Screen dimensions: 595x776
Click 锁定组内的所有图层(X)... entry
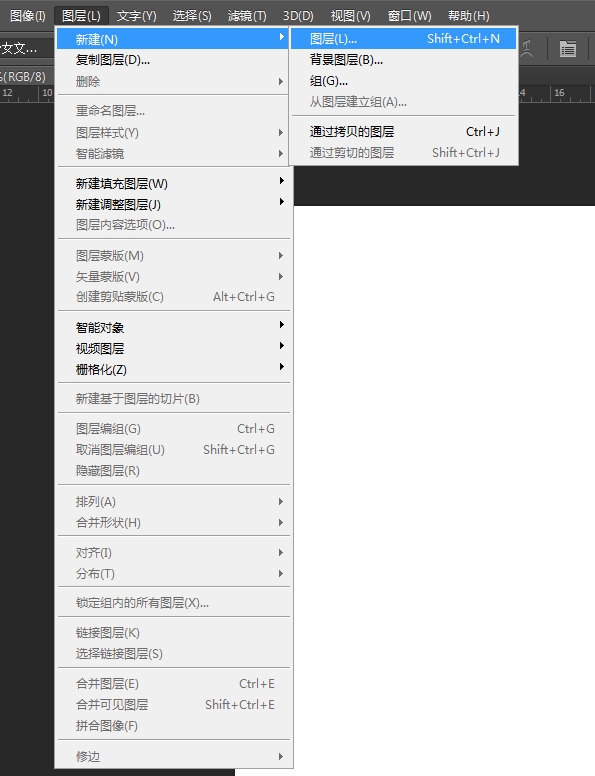click(173, 603)
